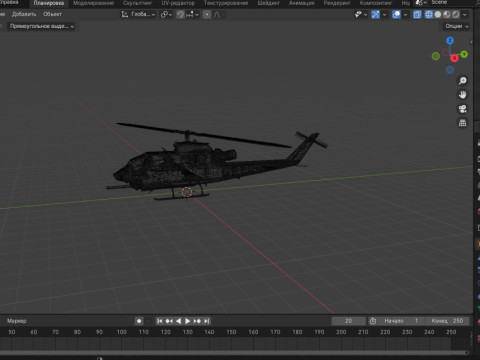Toggle proportional editing button
480x360 pixels.
coord(207,15)
